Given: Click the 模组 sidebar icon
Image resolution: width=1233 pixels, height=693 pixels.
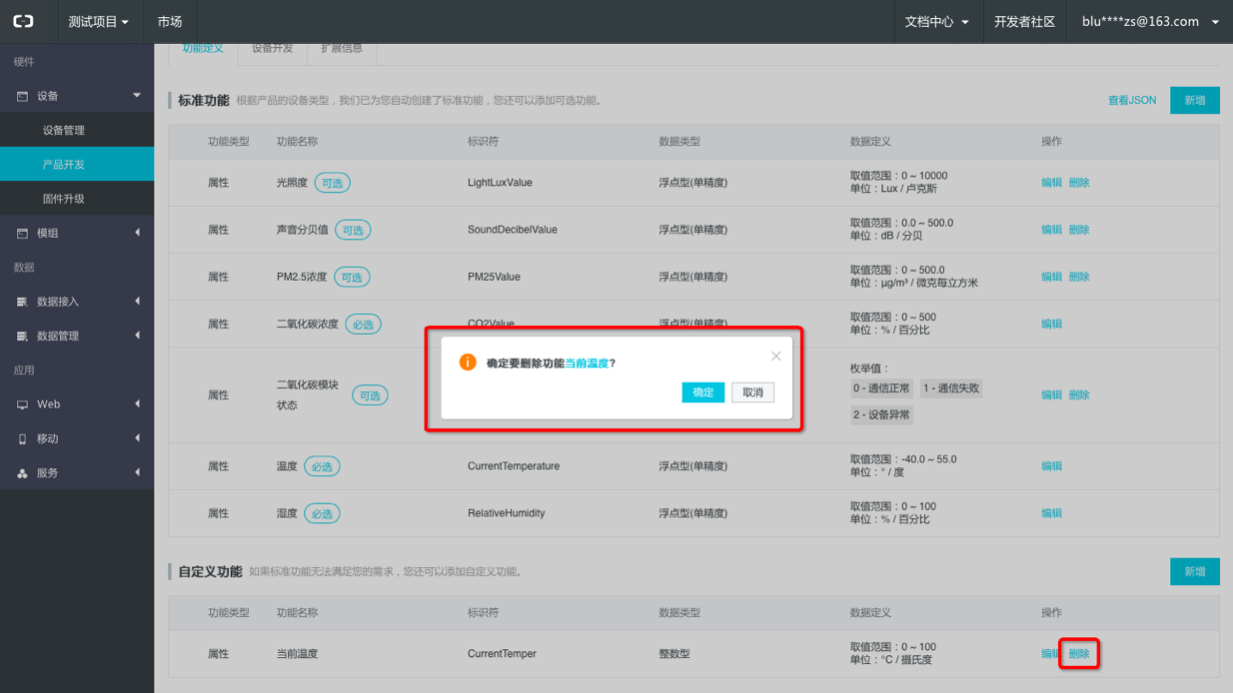Looking at the screenshot, I should click(x=22, y=233).
